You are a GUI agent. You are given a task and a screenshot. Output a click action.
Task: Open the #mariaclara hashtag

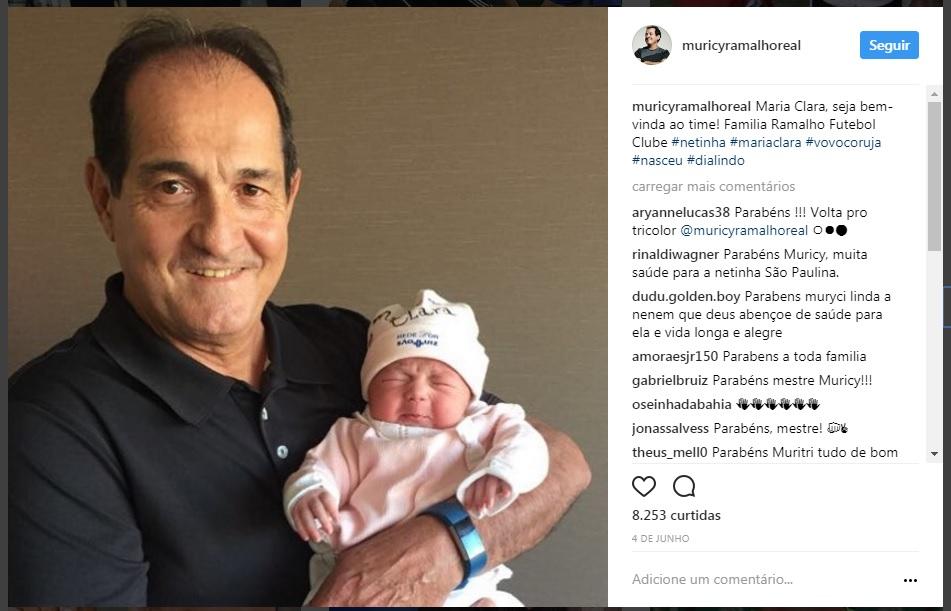click(765, 142)
